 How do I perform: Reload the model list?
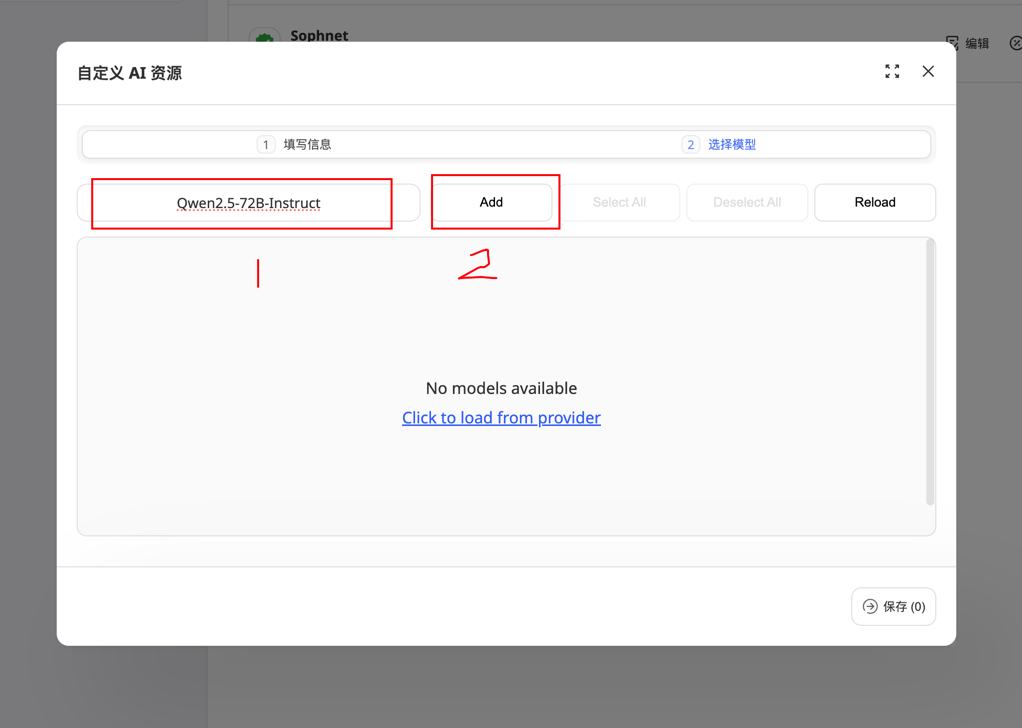click(875, 202)
